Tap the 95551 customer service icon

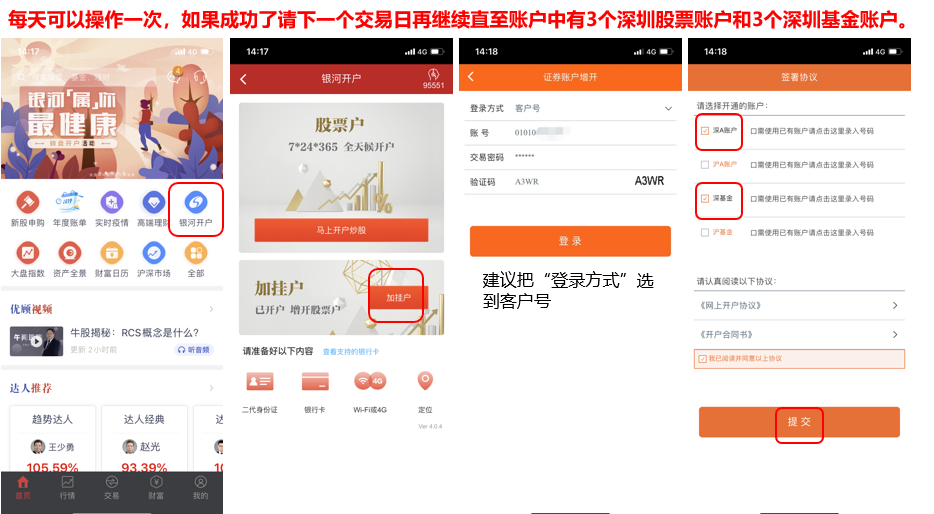433,79
